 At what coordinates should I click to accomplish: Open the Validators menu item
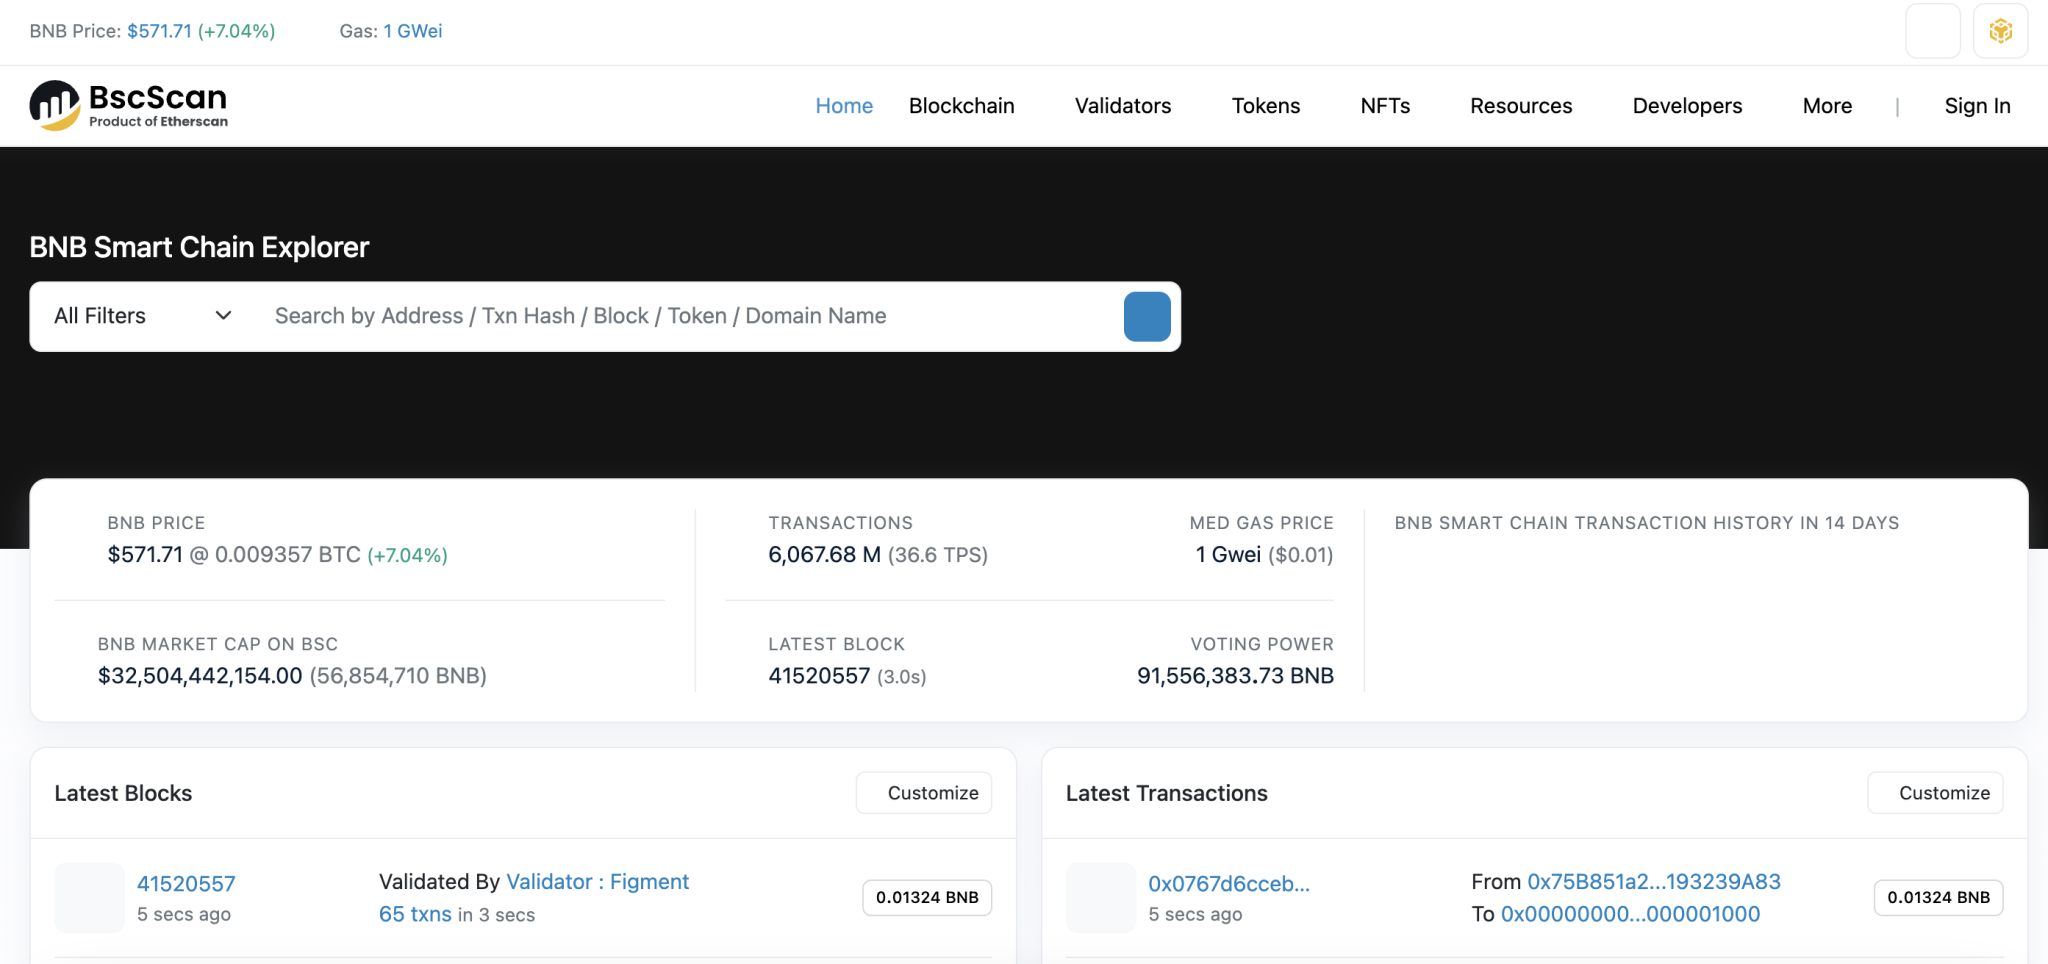(x=1122, y=106)
